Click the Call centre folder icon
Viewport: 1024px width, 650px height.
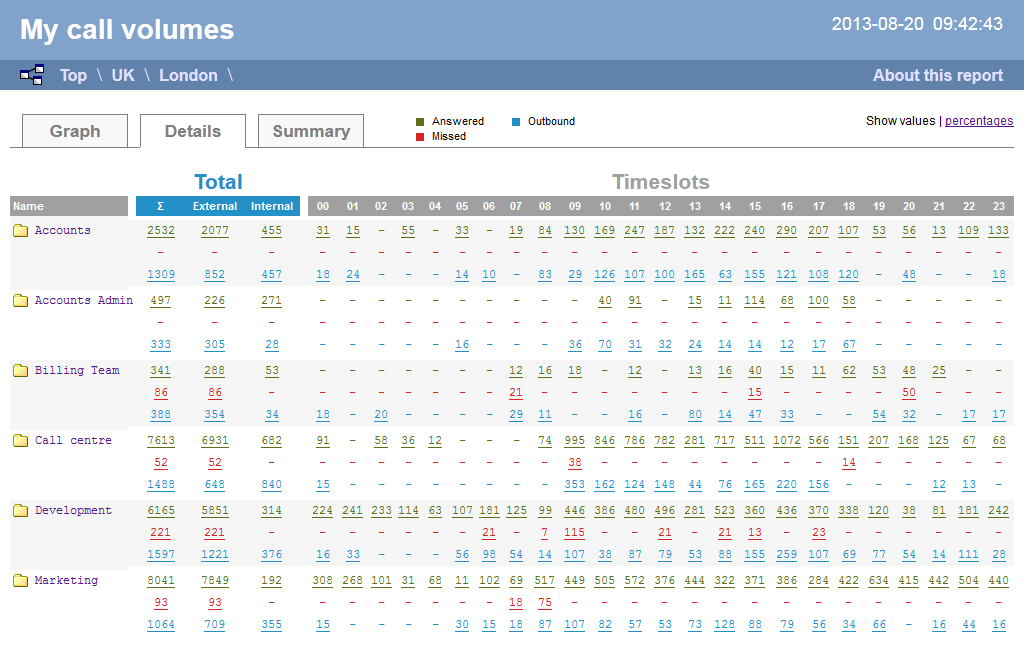[x=20, y=441]
